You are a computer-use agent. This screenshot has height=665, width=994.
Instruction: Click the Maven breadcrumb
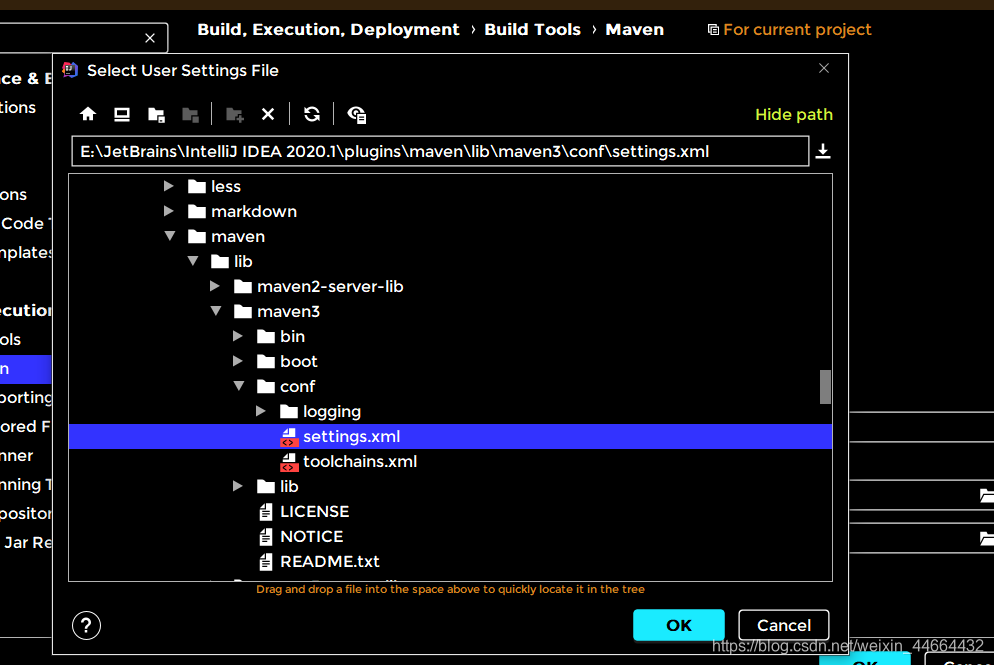(x=635, y=30)
